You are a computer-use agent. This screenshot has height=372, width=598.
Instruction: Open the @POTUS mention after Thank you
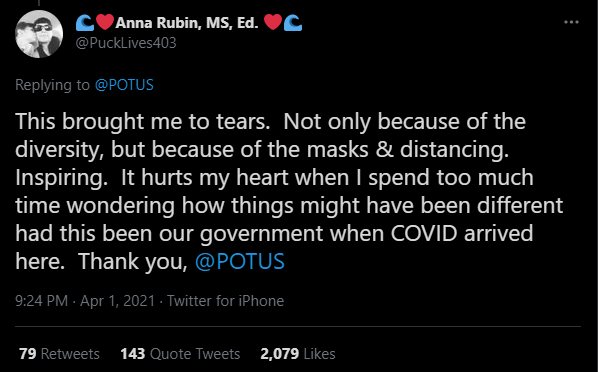click(x=240, y=261)
